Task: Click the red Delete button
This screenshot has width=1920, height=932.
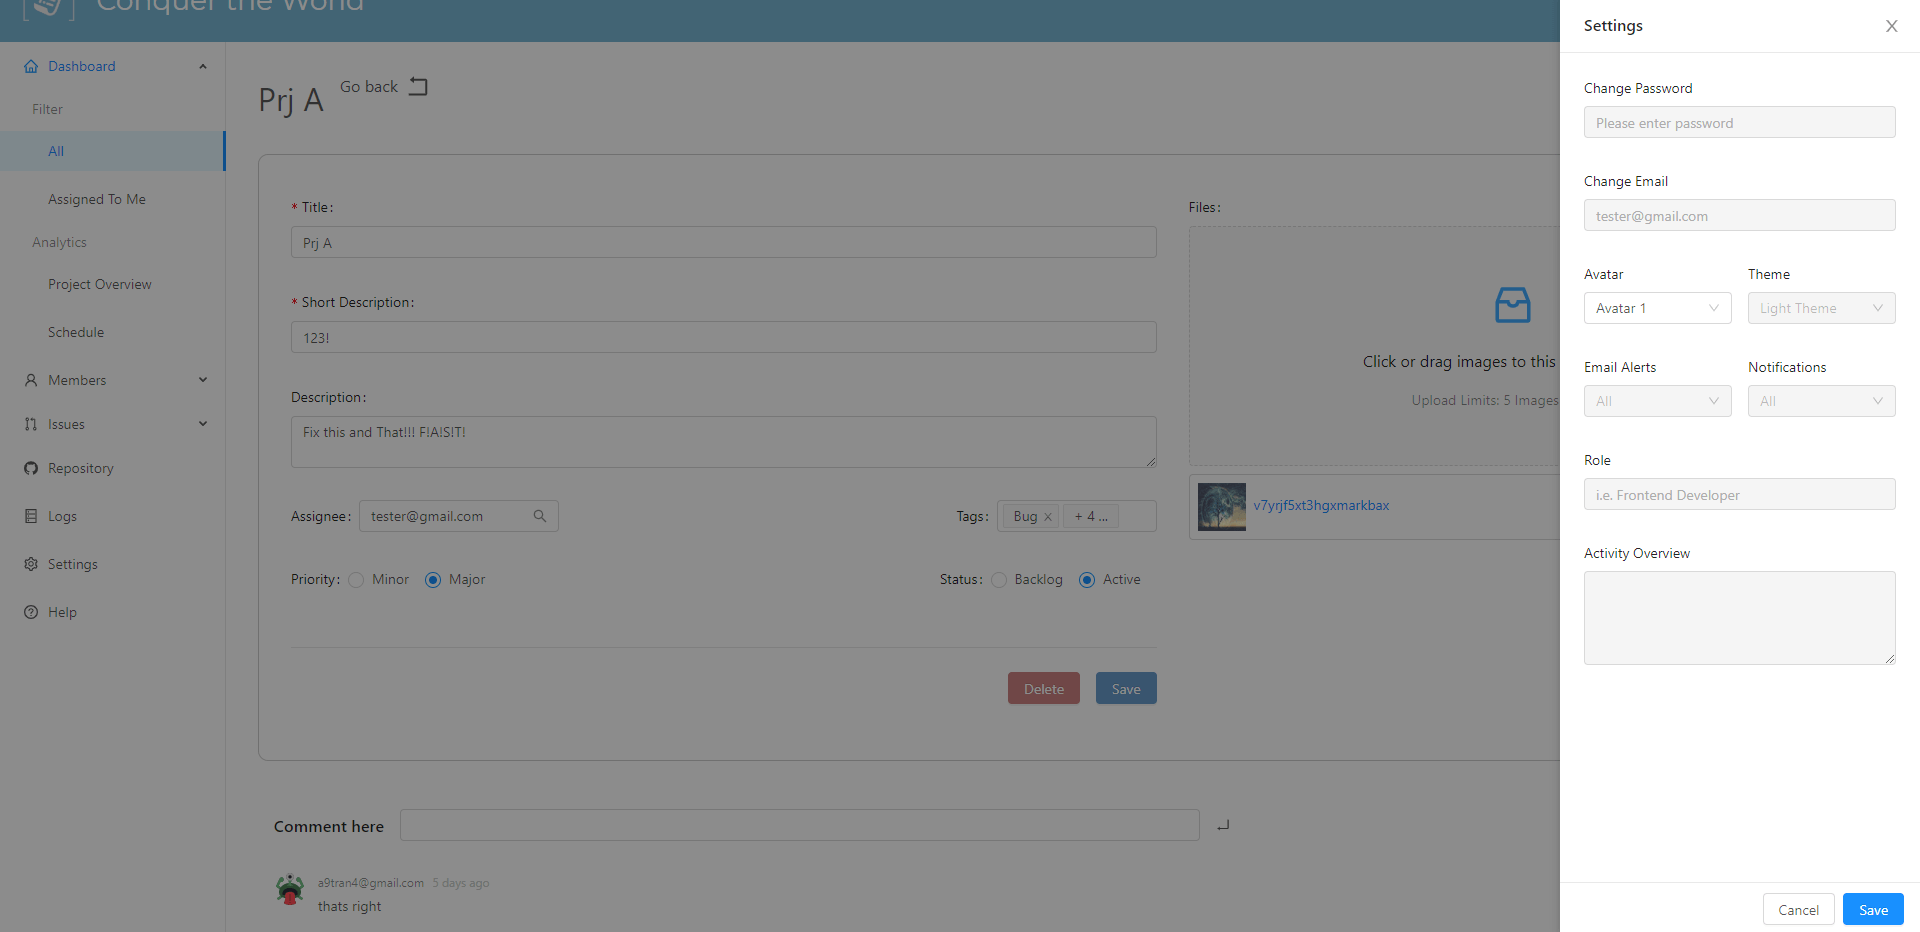Action: point(1043,688)
